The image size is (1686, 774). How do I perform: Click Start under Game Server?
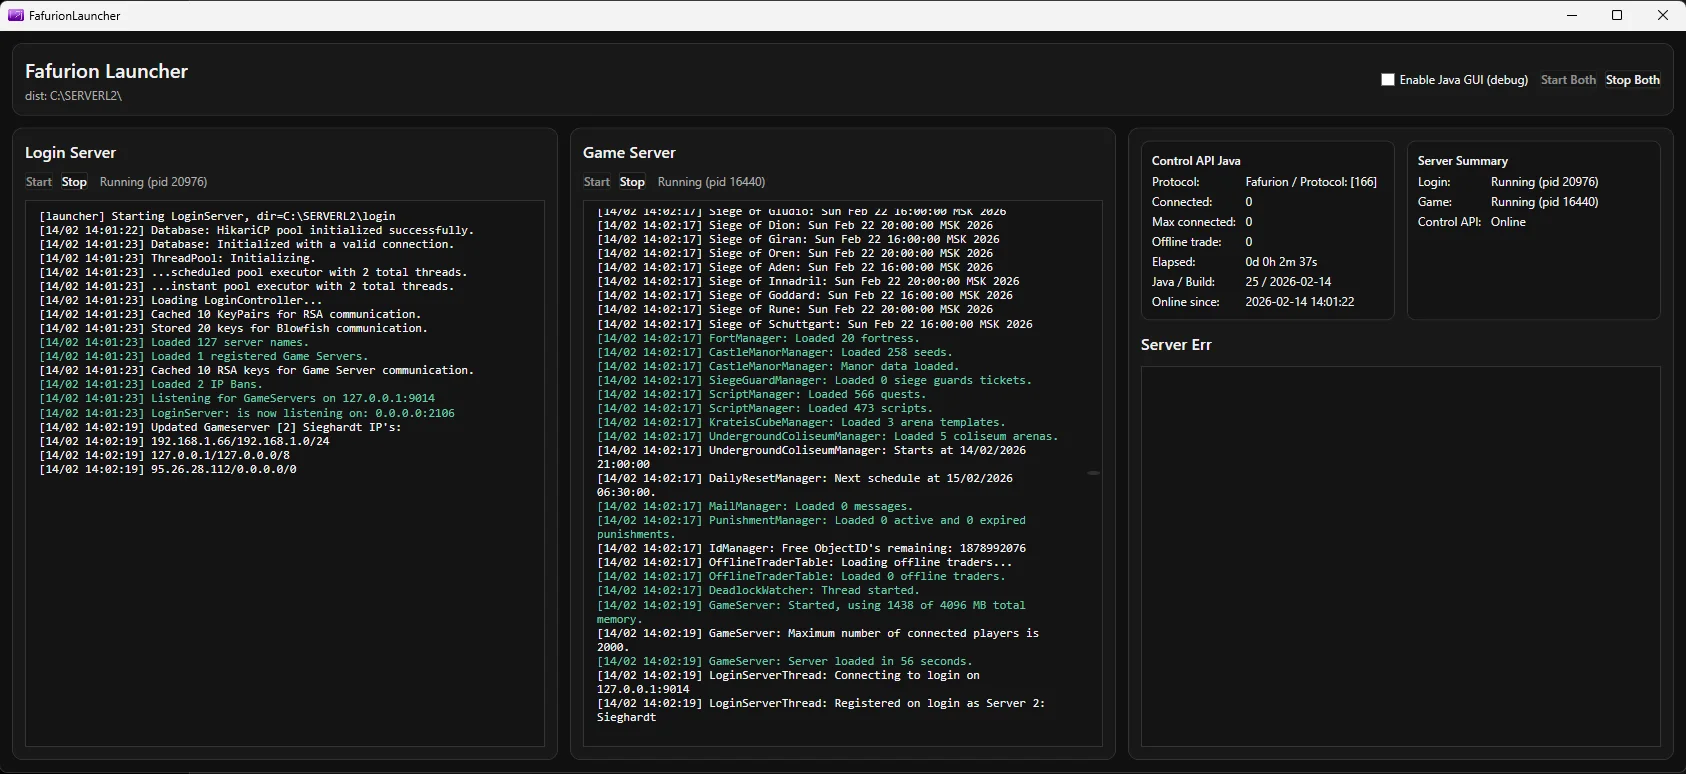click(597, 182)
